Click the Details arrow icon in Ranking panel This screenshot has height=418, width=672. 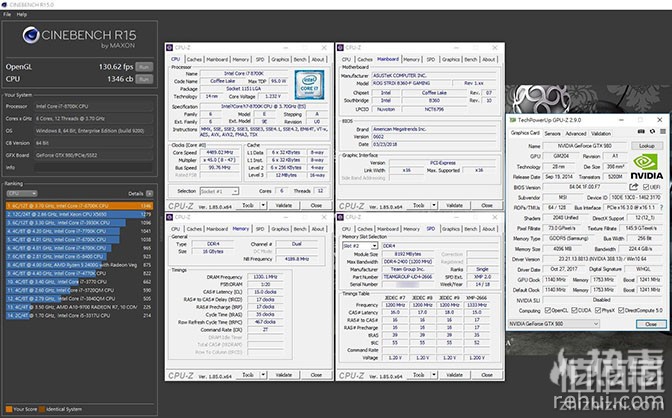tap(149, 193)
